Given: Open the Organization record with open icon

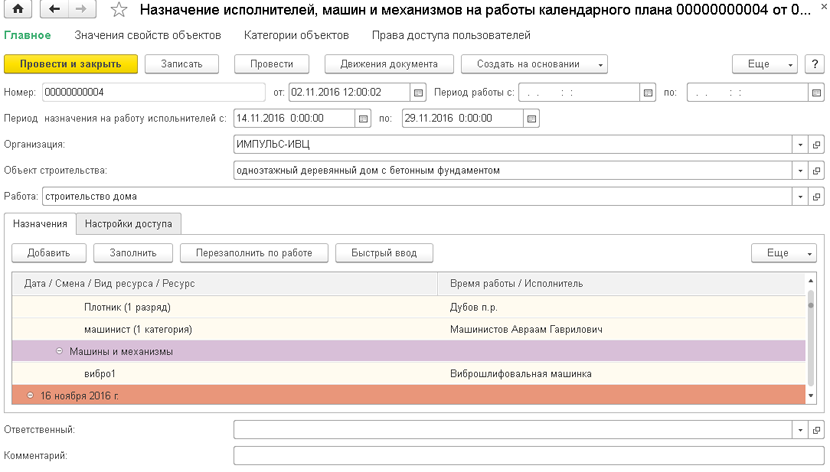Looking at the screenshot, I should point(817,145).
